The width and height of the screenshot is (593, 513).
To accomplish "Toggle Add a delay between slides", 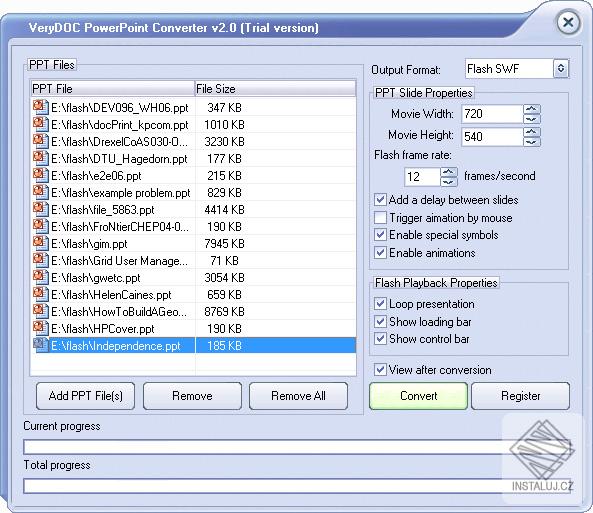I will pos(380,200).
